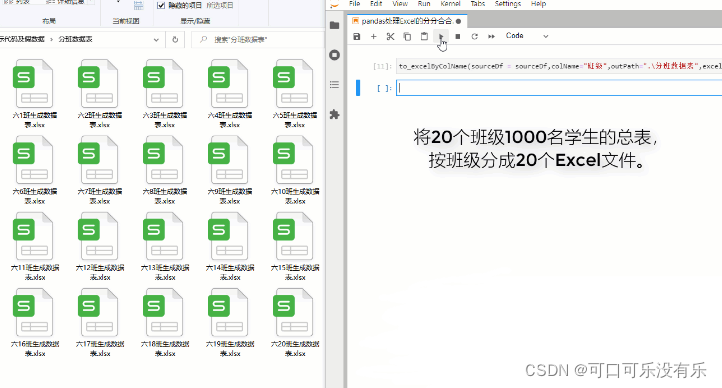Cut the selected cell with the scissors icon
The image size is (722, 388).
coord(390,36)
